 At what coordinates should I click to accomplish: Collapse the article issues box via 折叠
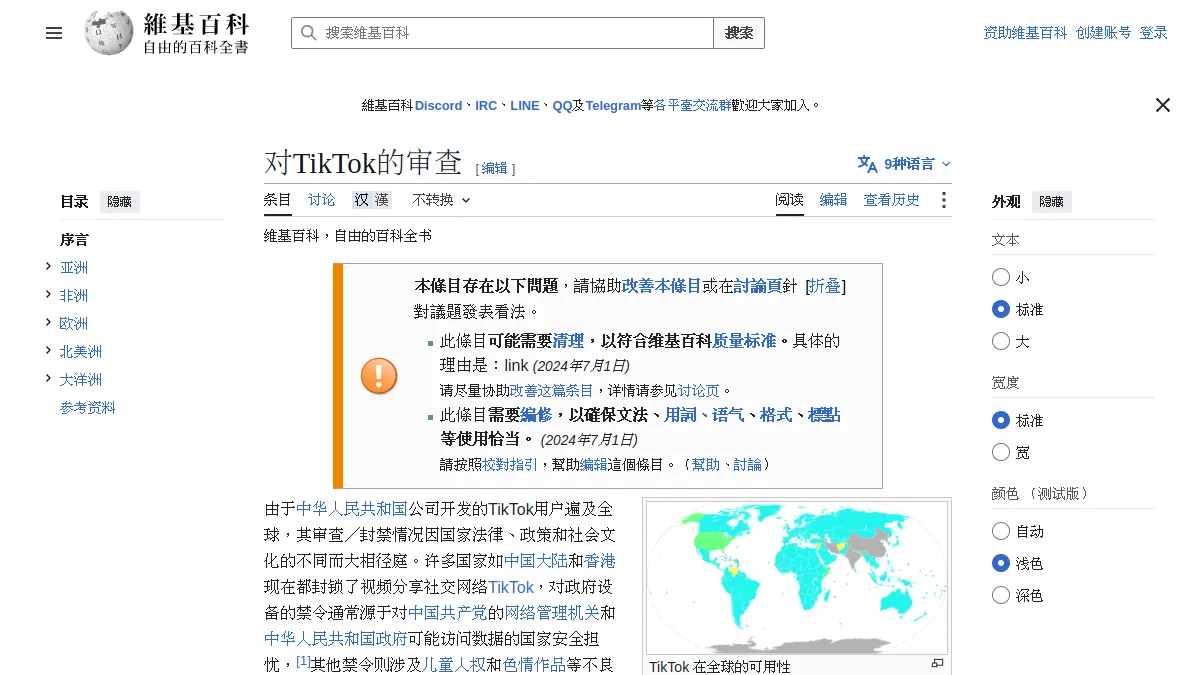(x=825, y=286)
